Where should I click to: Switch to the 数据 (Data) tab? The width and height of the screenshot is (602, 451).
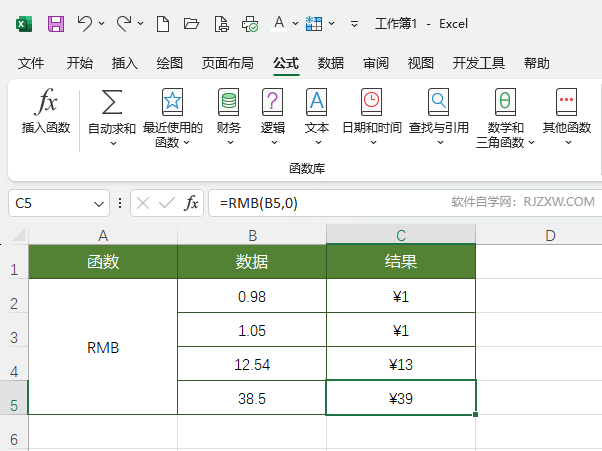pyautogui.click(x=331, y=63)
